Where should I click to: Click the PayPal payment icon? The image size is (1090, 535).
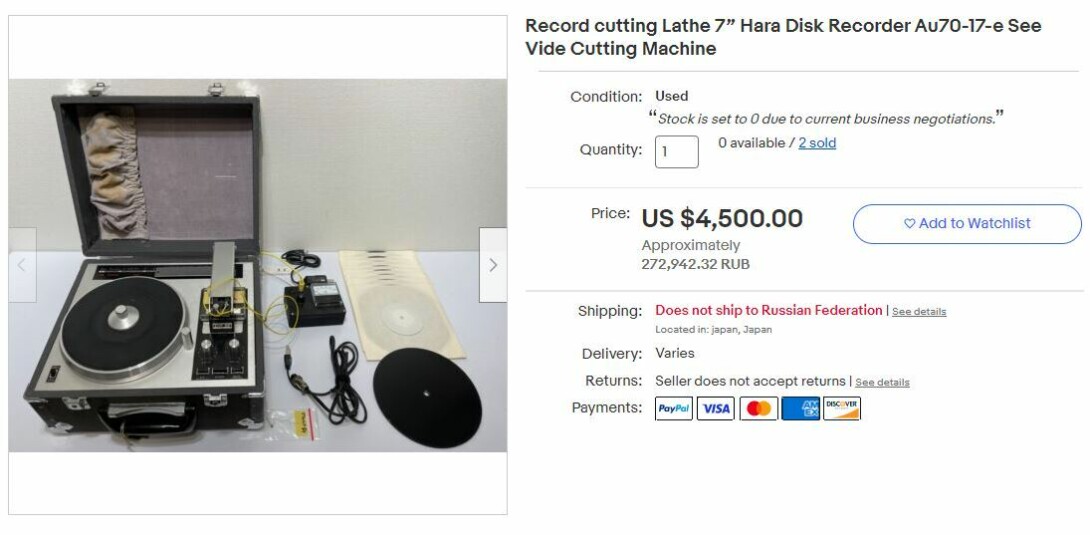click(x=674, y=409)
